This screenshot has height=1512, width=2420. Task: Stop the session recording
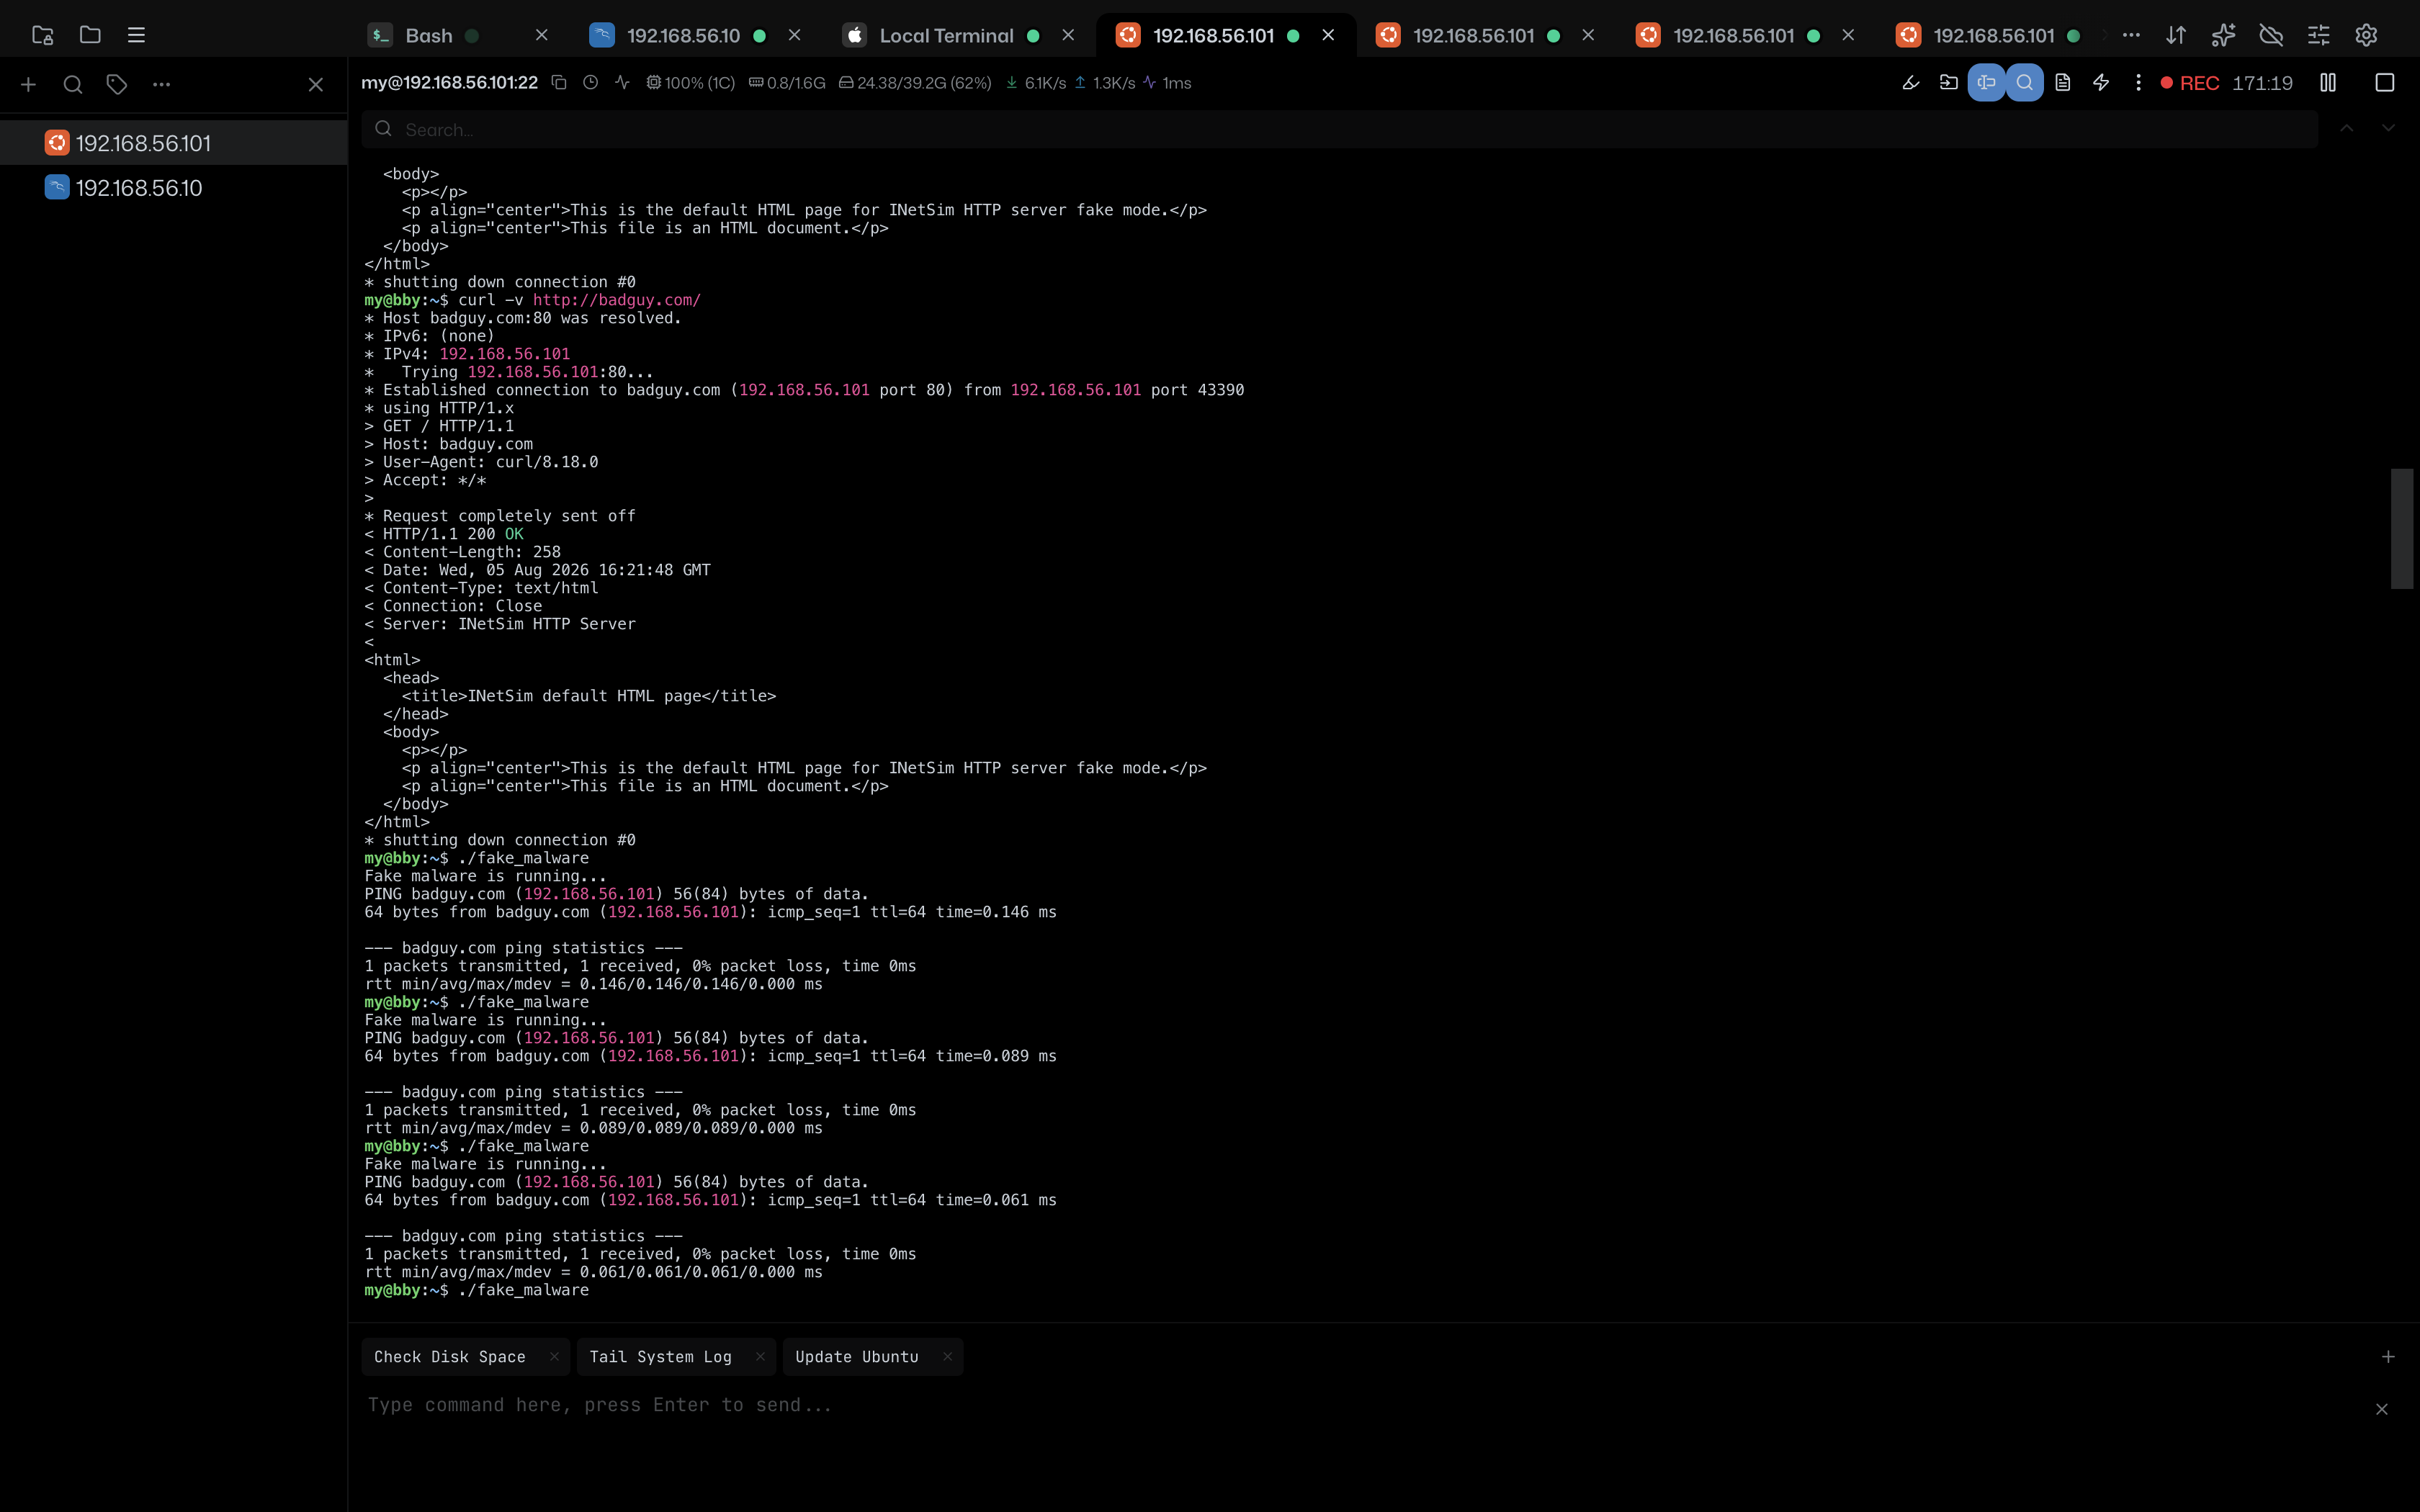[x=2384, y=83]
